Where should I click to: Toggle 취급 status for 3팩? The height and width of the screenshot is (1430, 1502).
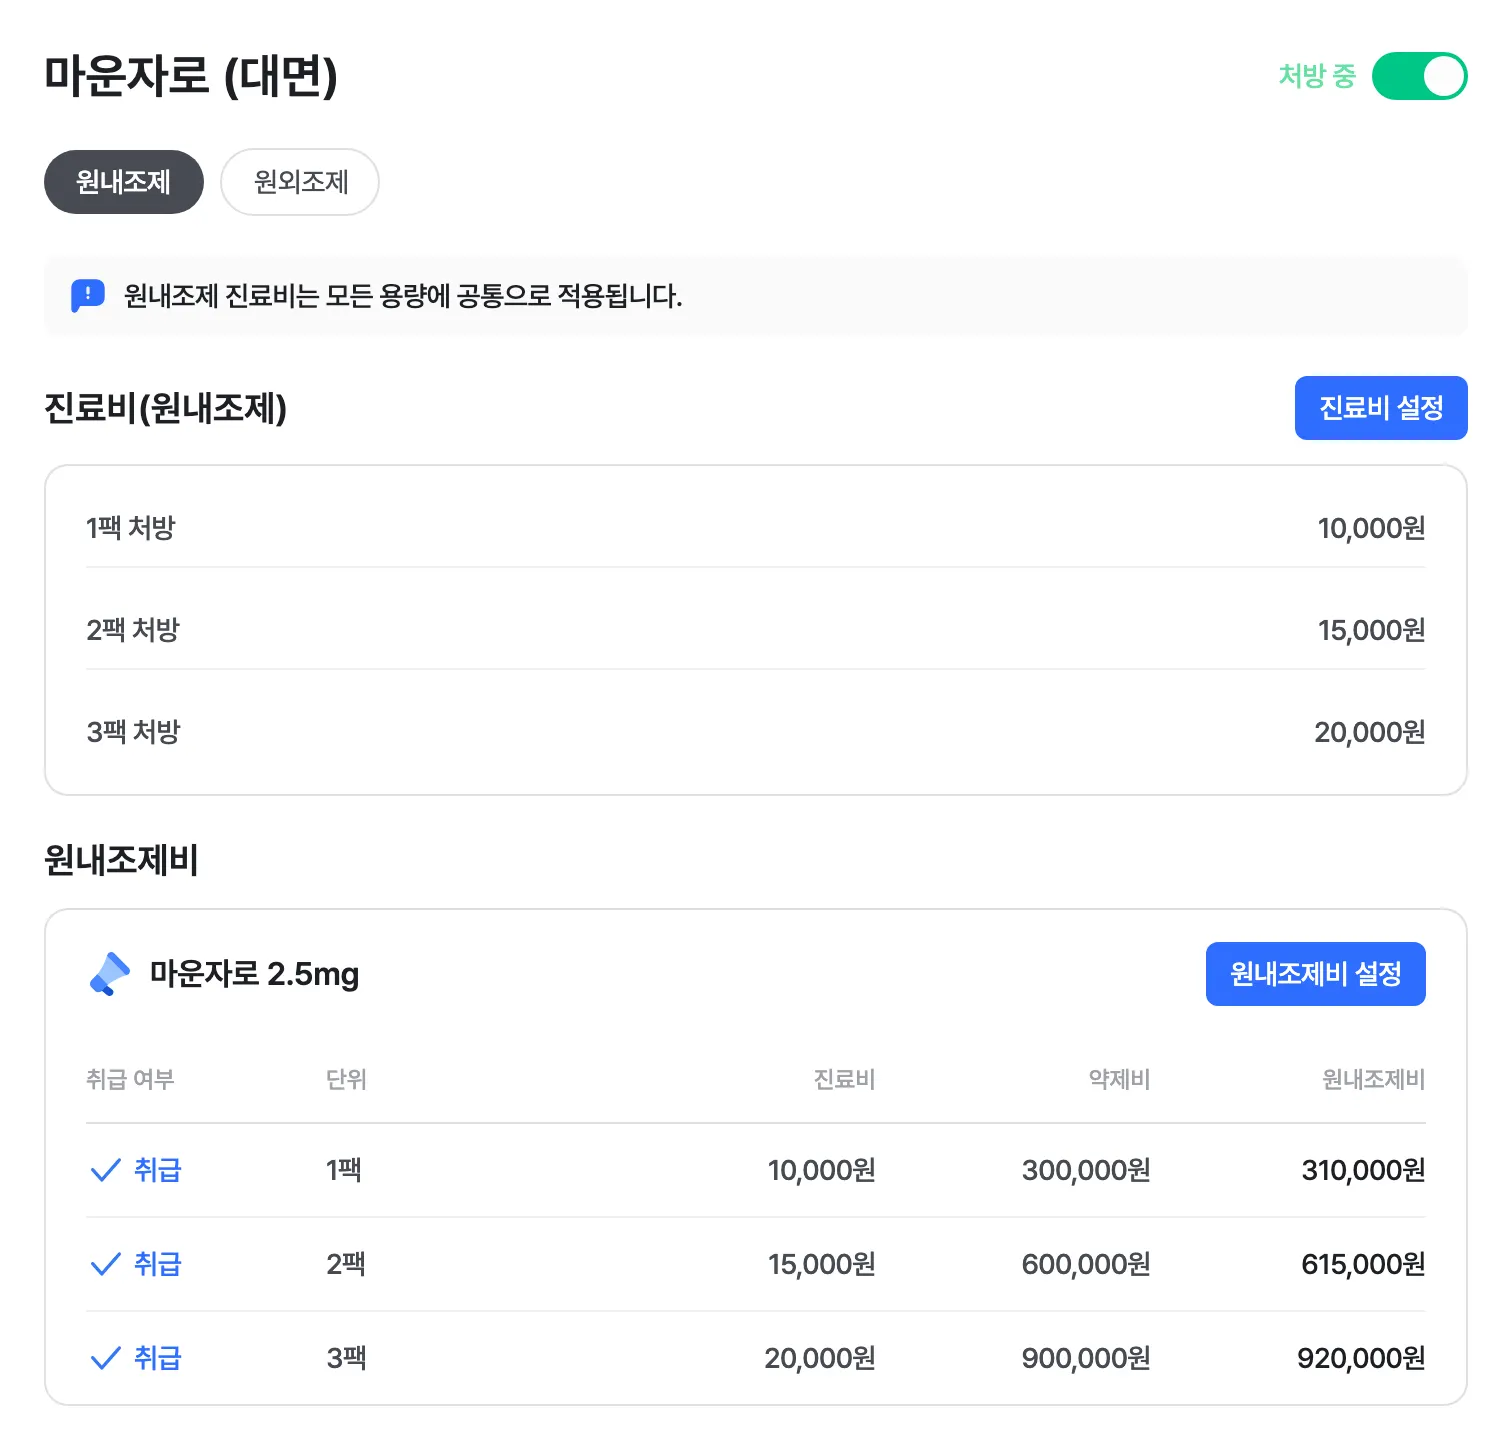157,1358
